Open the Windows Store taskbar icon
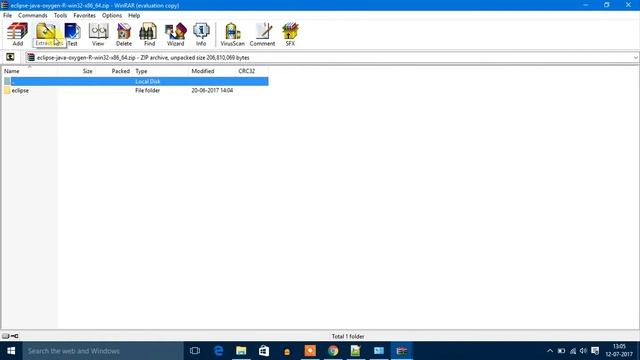The height and width of the screenshot is (360, 640). [264, 351]
